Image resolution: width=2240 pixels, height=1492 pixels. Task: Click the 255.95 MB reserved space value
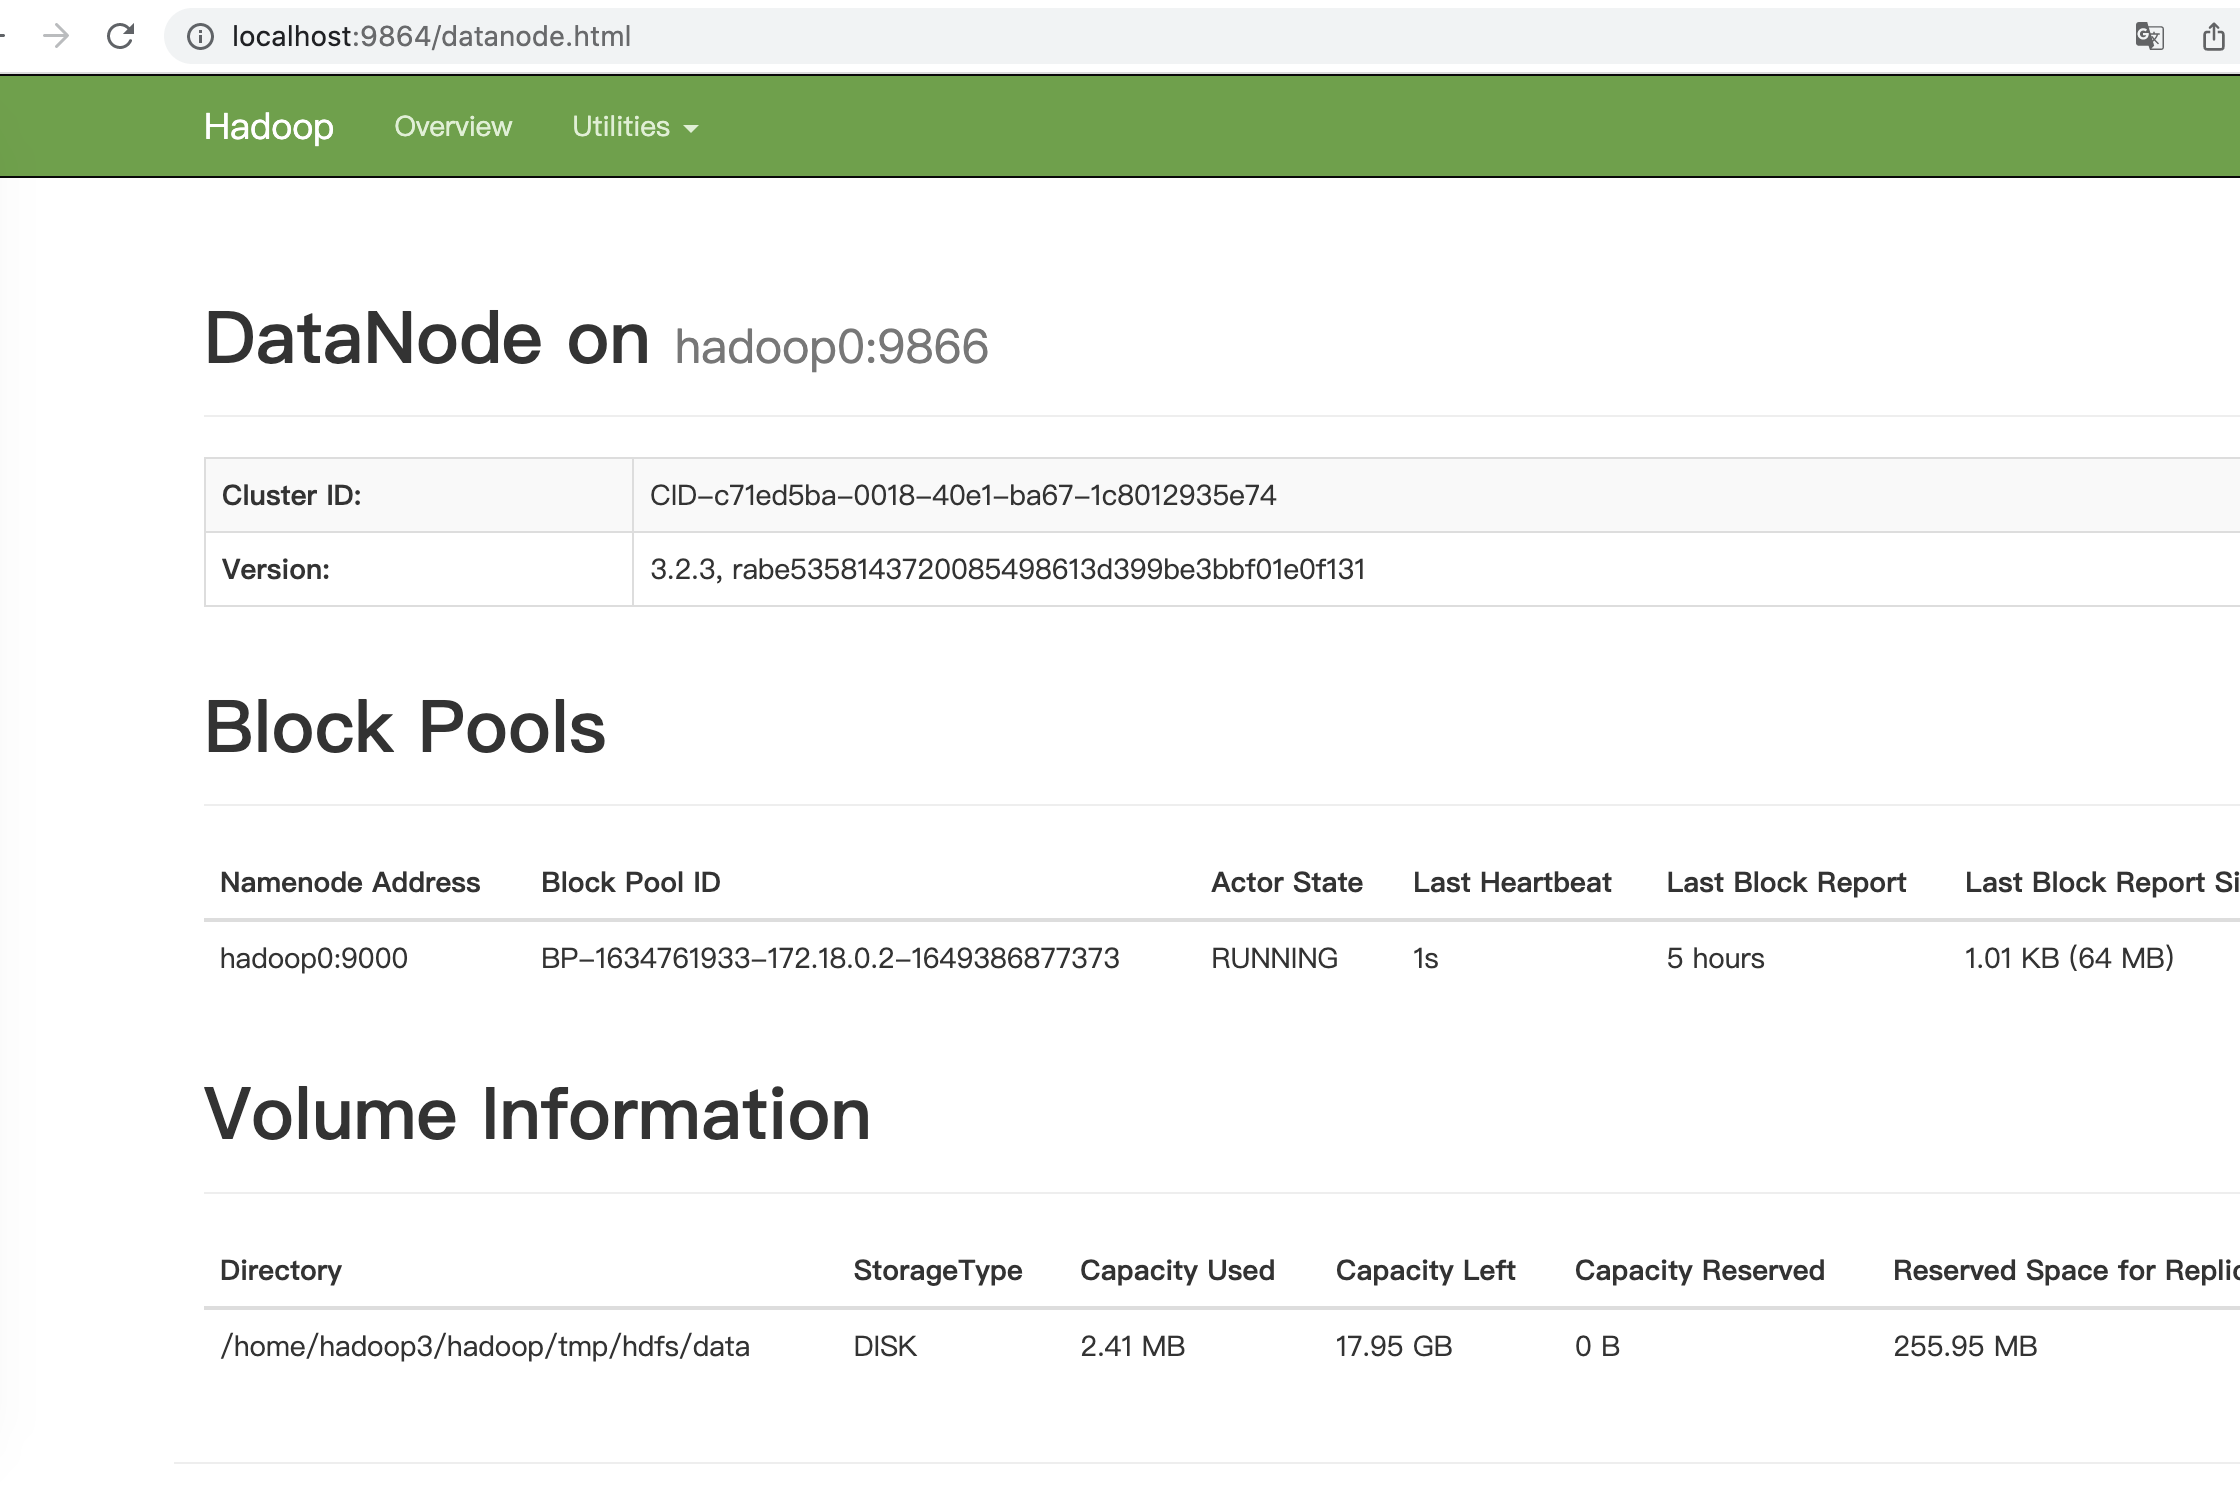click(1964, 1346)
